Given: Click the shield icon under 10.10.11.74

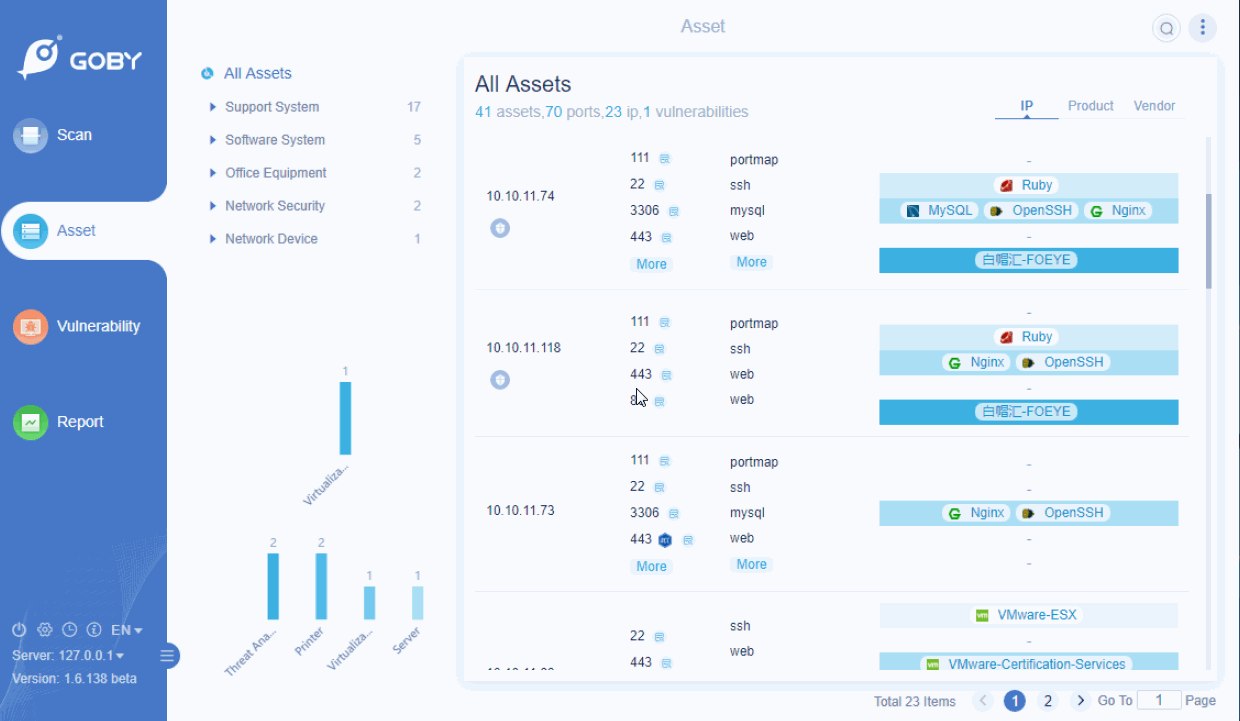Looking at the screenshot, I should tap(500, 228).
